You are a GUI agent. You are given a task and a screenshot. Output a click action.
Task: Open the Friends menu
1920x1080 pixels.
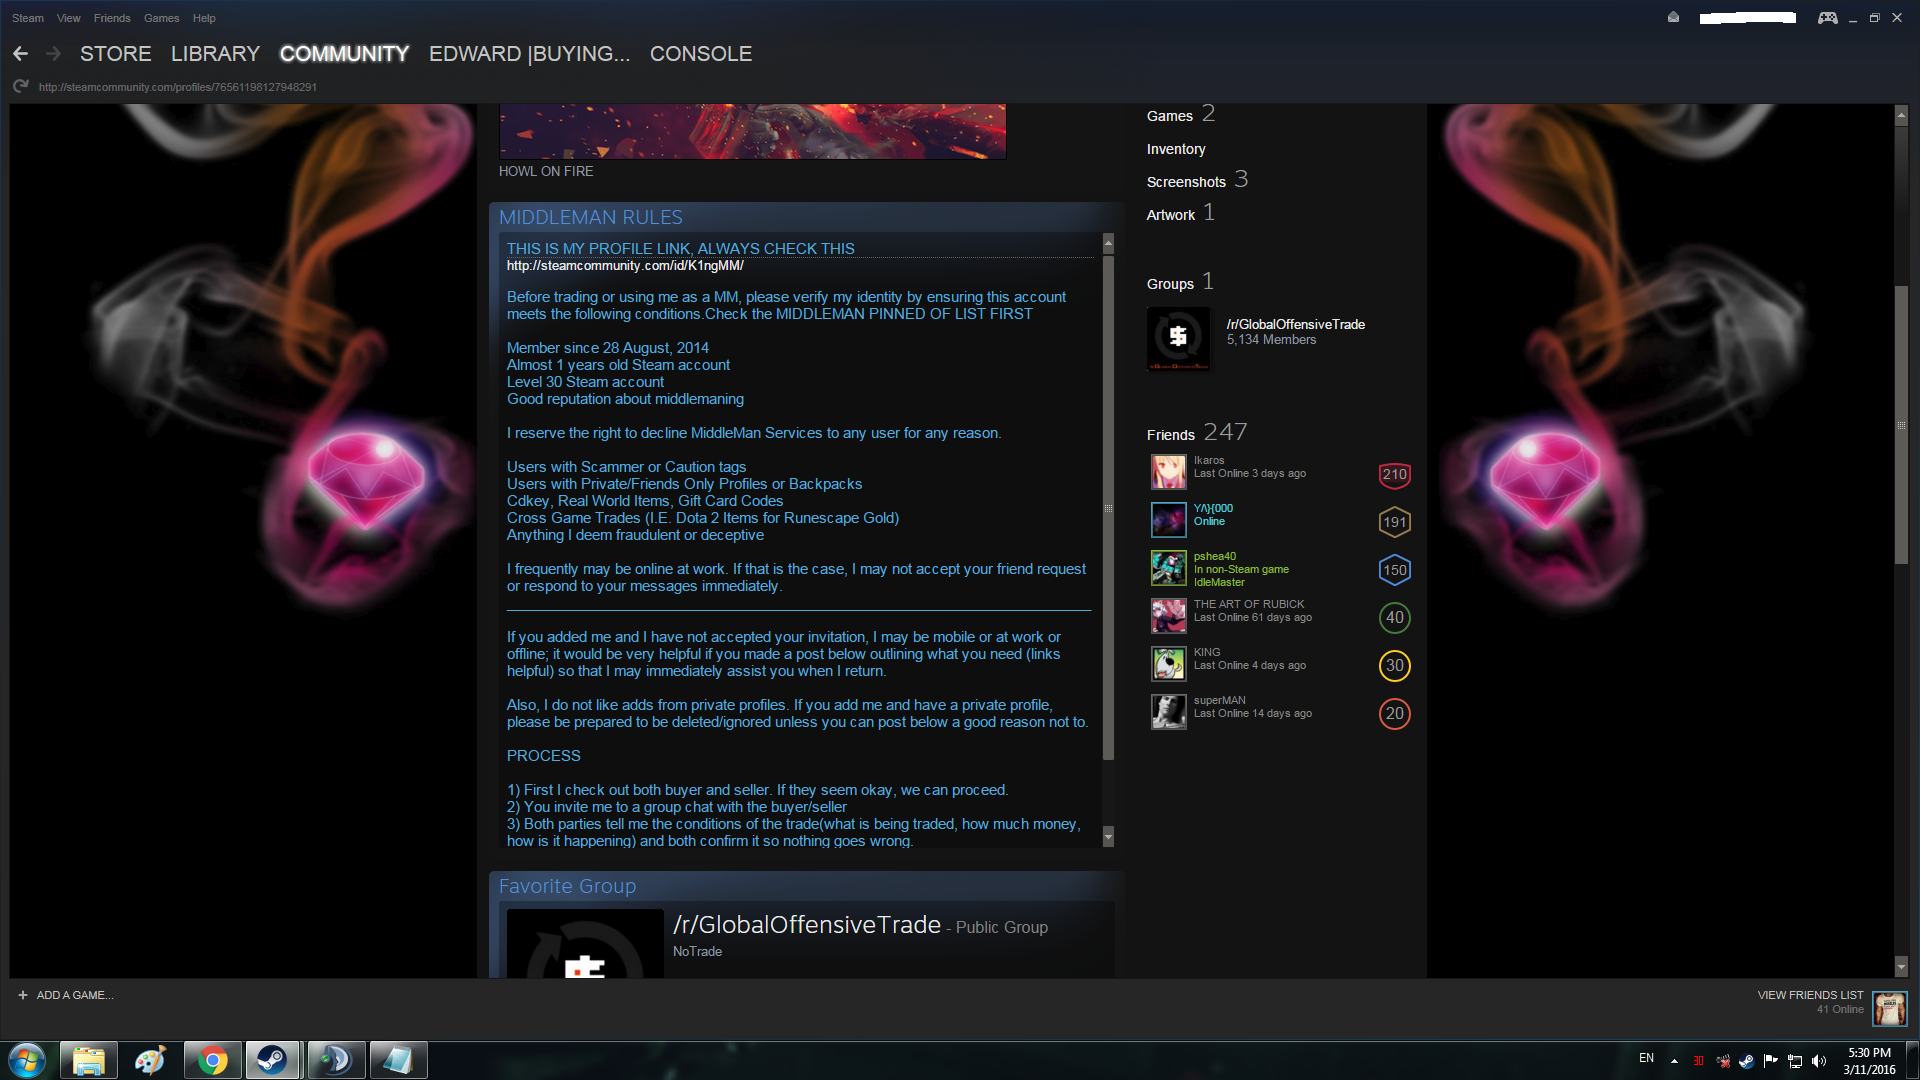click(112, 18)
